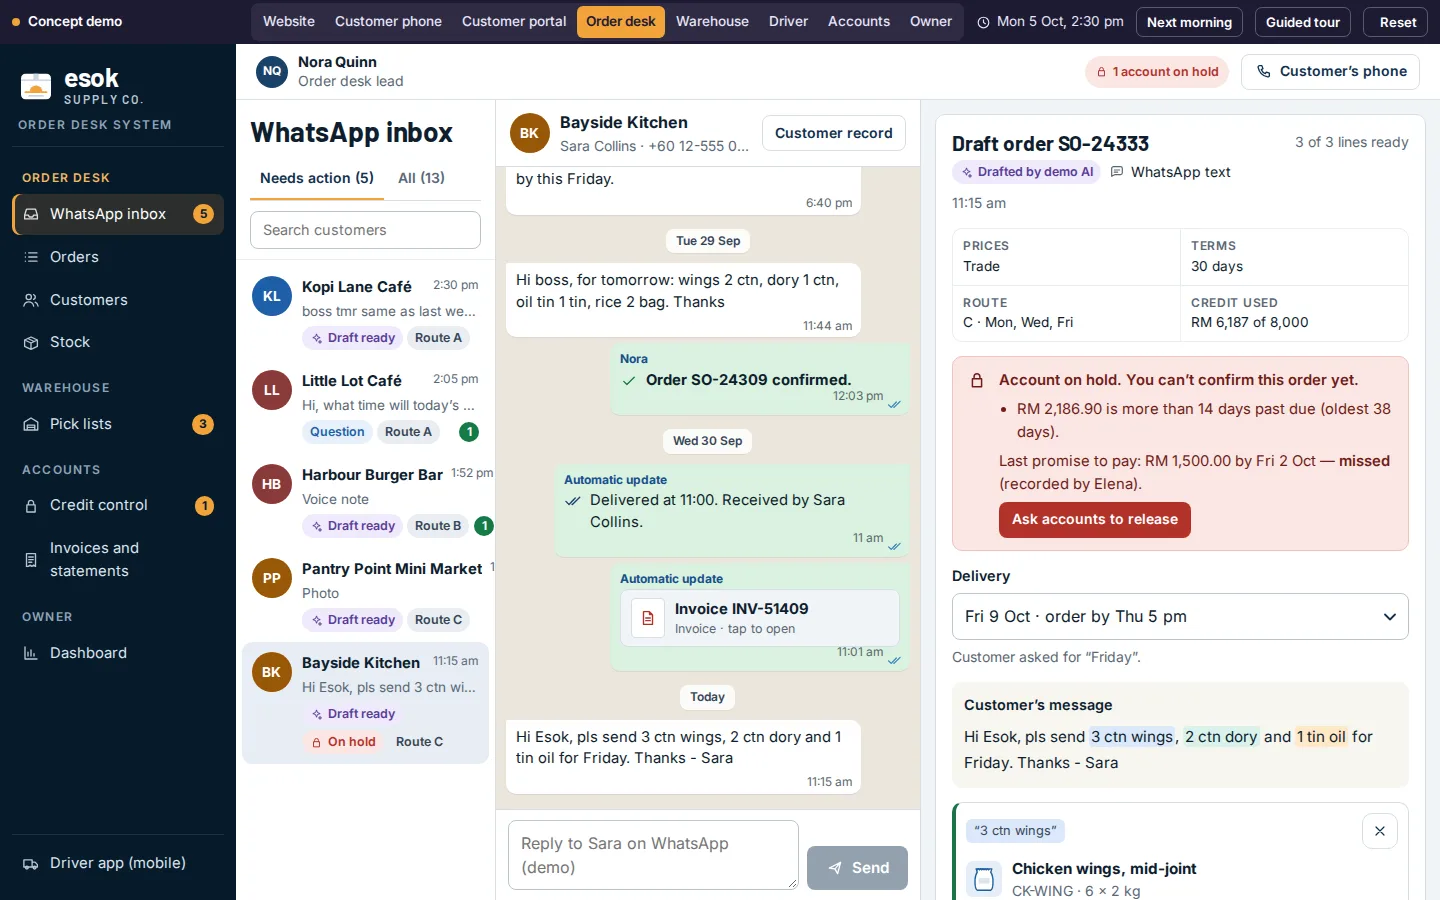Click the "Drafted by demo AI" tag
This screenshot has height=900, width=1440.
coord(1026,172)
